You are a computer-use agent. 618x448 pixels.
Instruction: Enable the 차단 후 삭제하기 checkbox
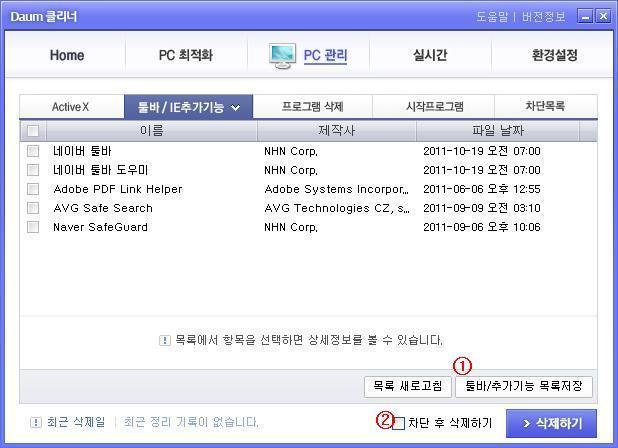tap(399, 424)
